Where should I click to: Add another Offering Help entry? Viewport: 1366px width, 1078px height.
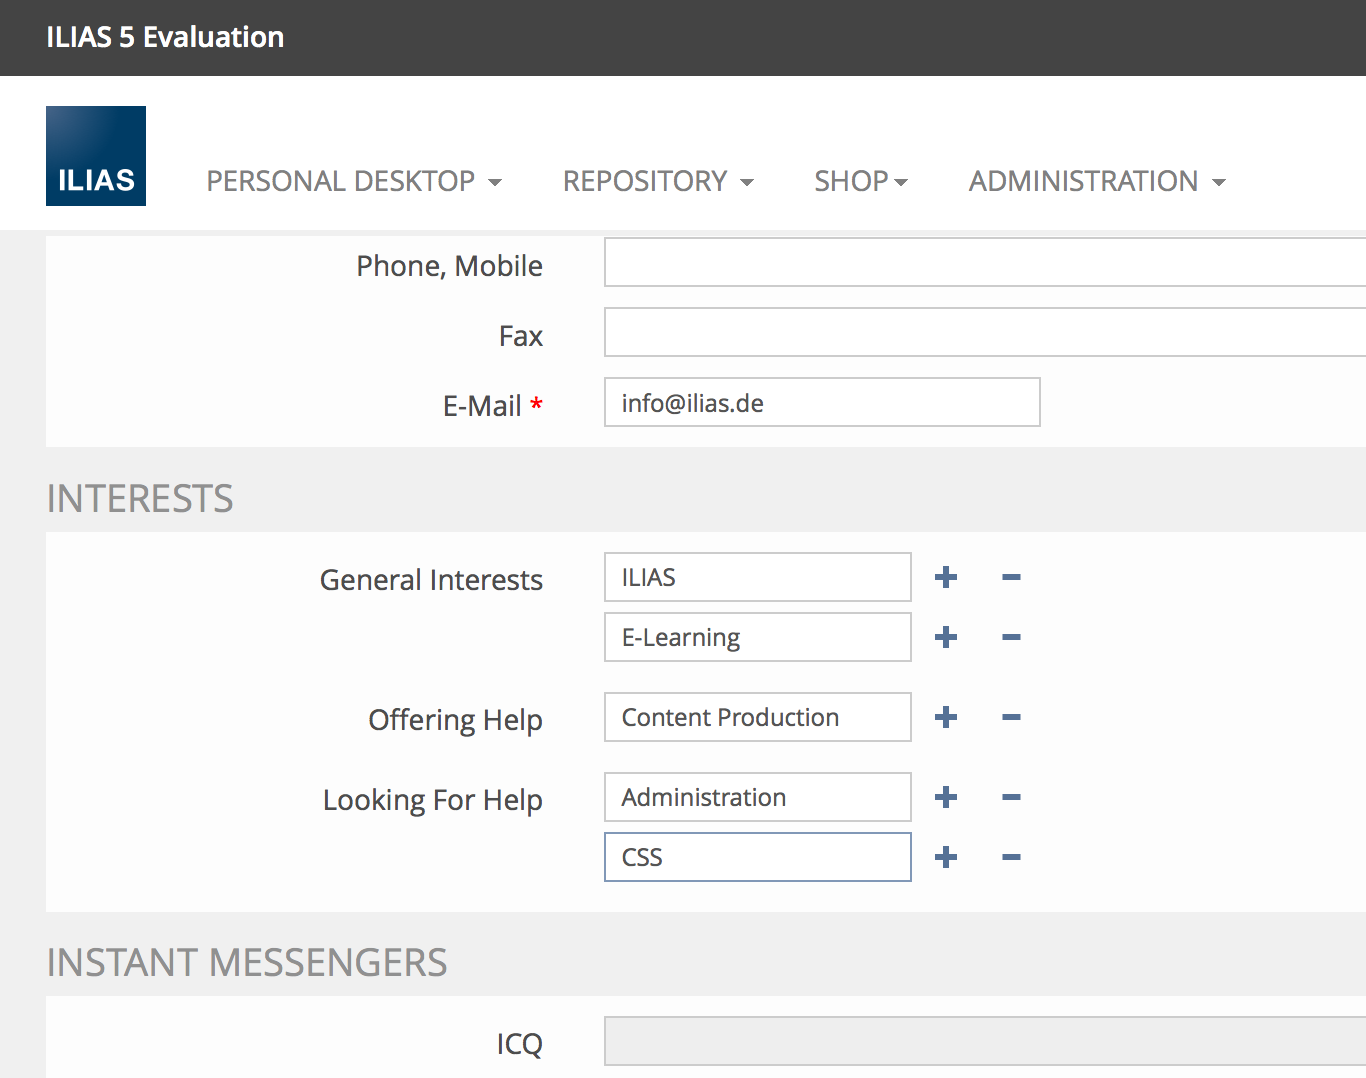point(945,717)
